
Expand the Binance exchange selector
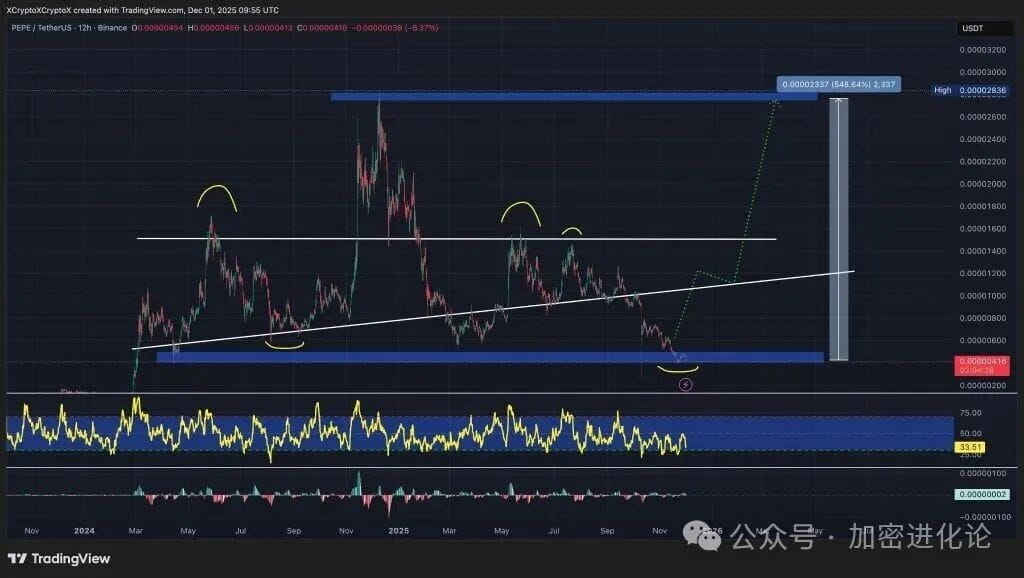pos(113,27)
